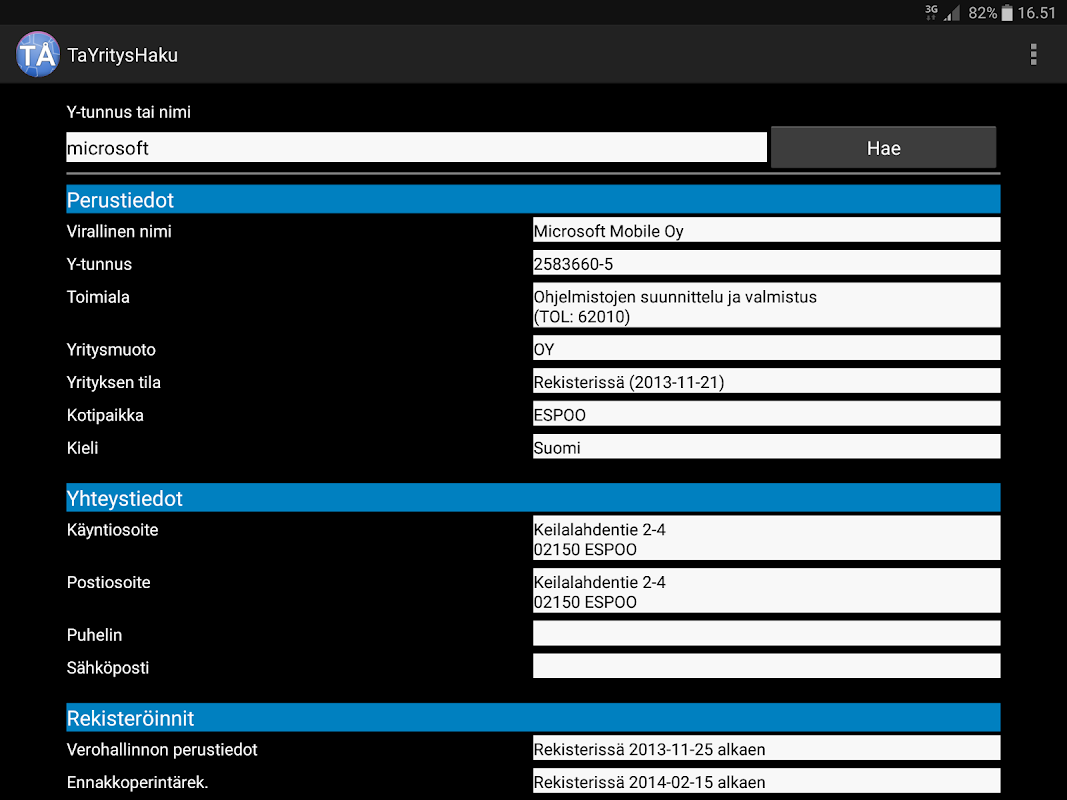Tap the Rekisterissä 2014-02-15 alkaen field
The height and width of the screenshot is (800, 1067).
pyautogui.click(x=766, y=781)
